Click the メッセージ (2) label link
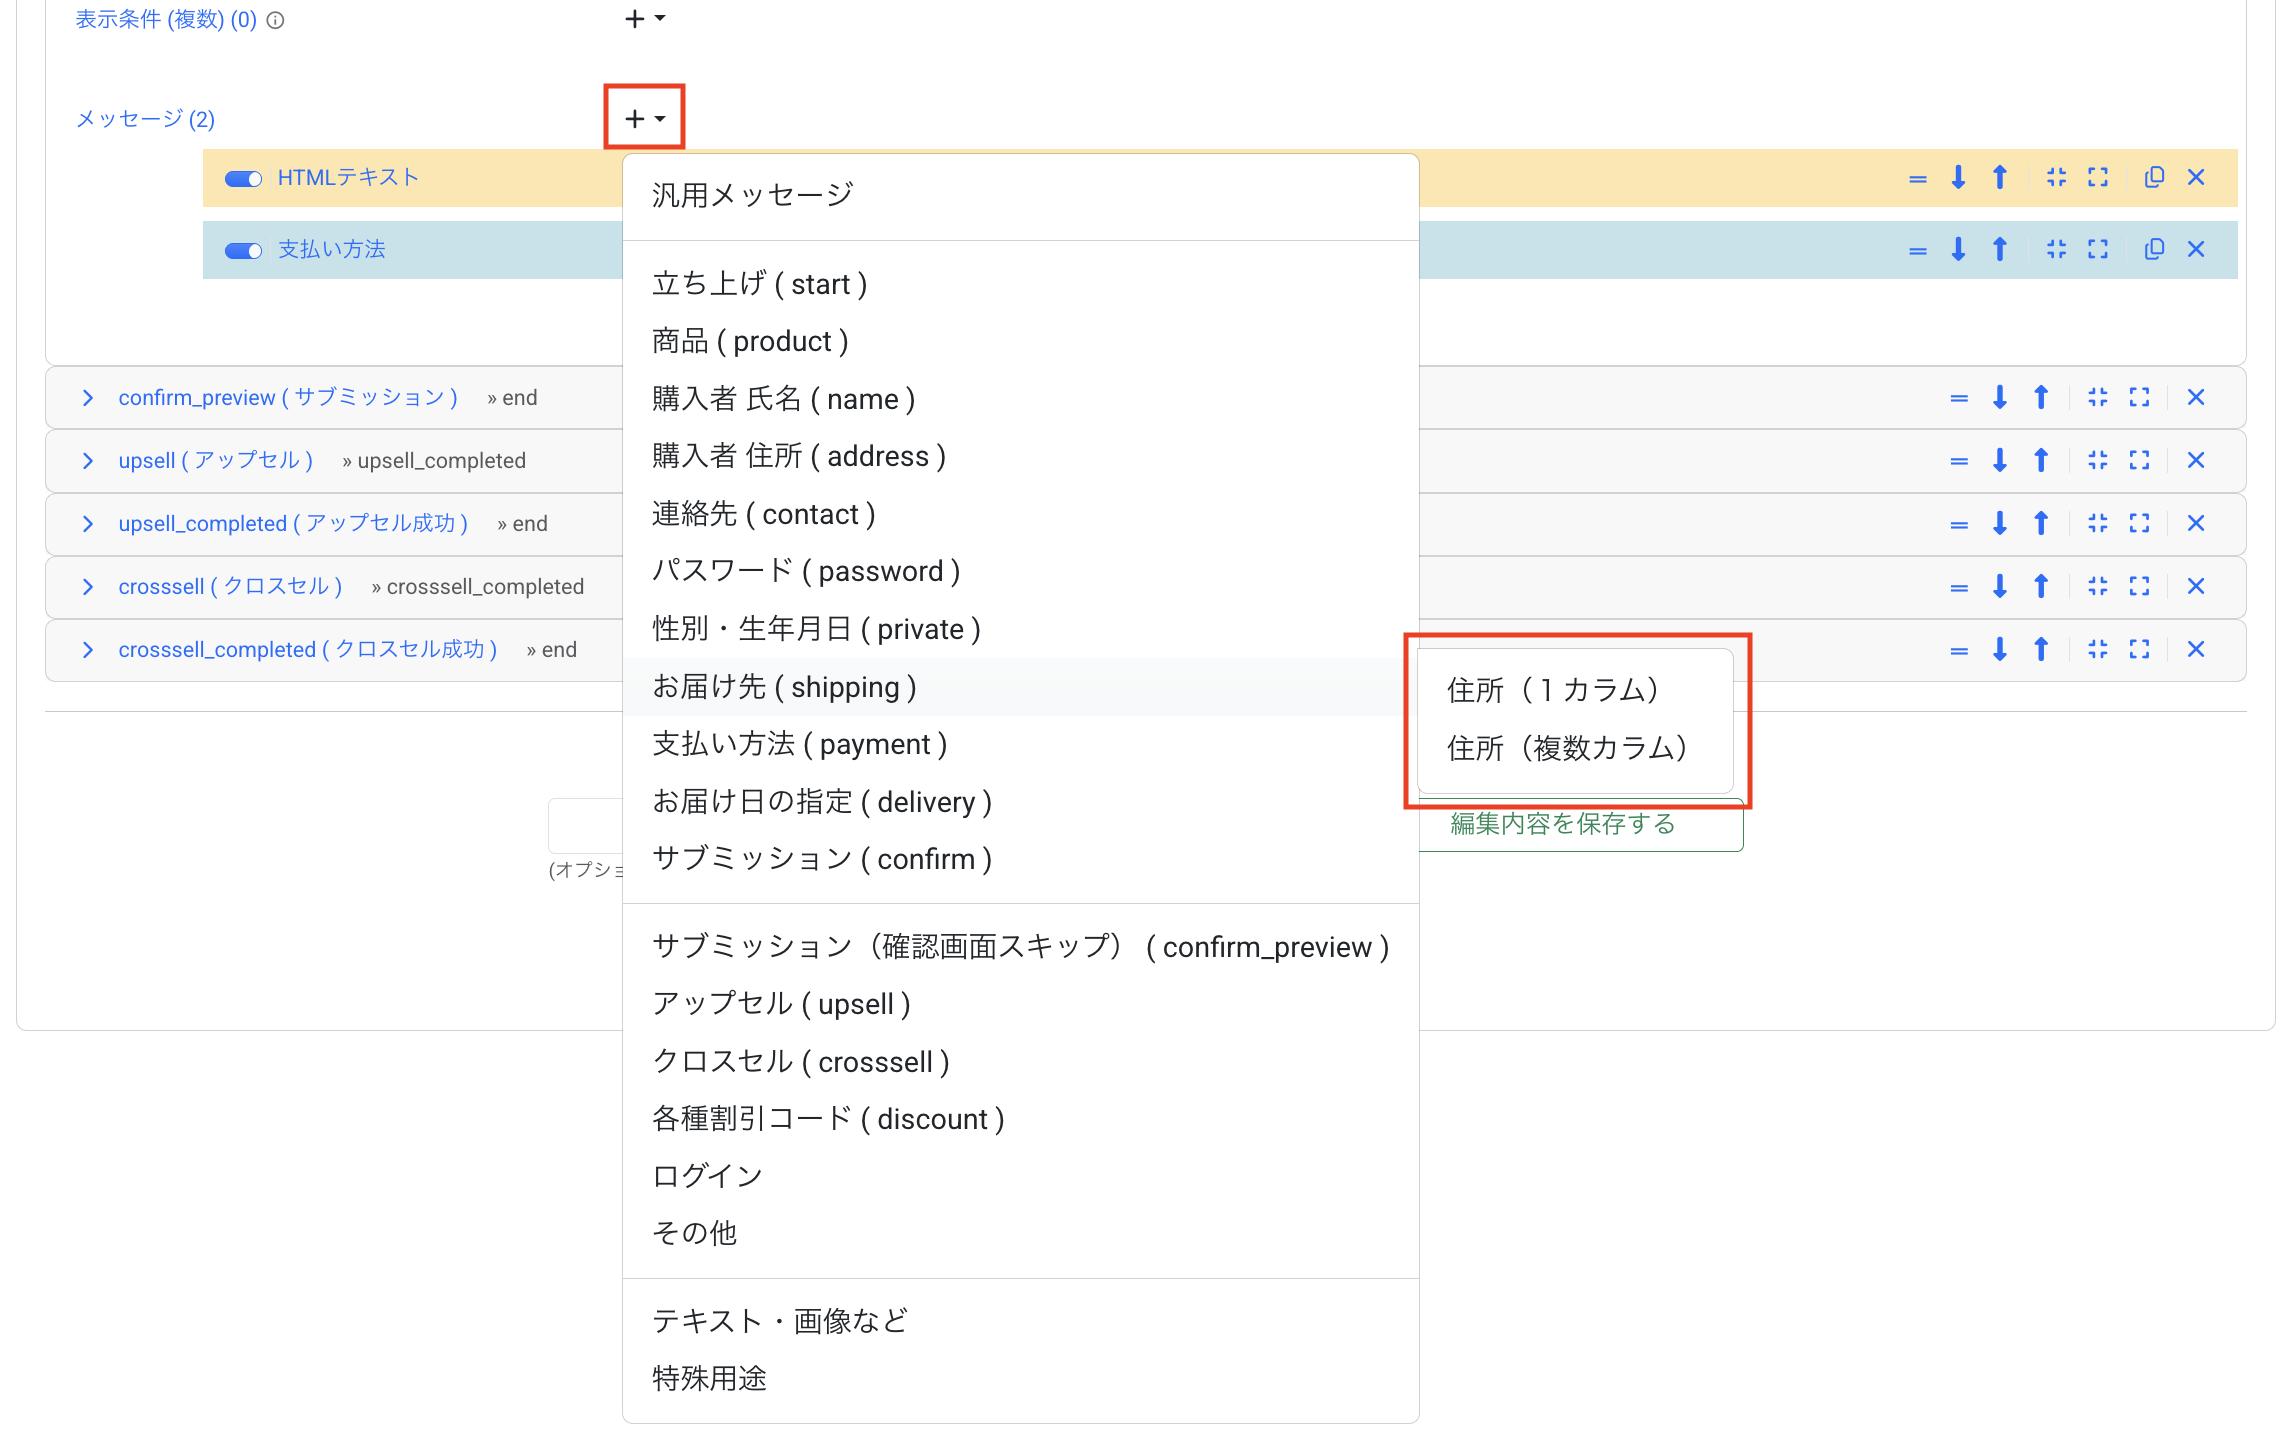 (146, 119)
